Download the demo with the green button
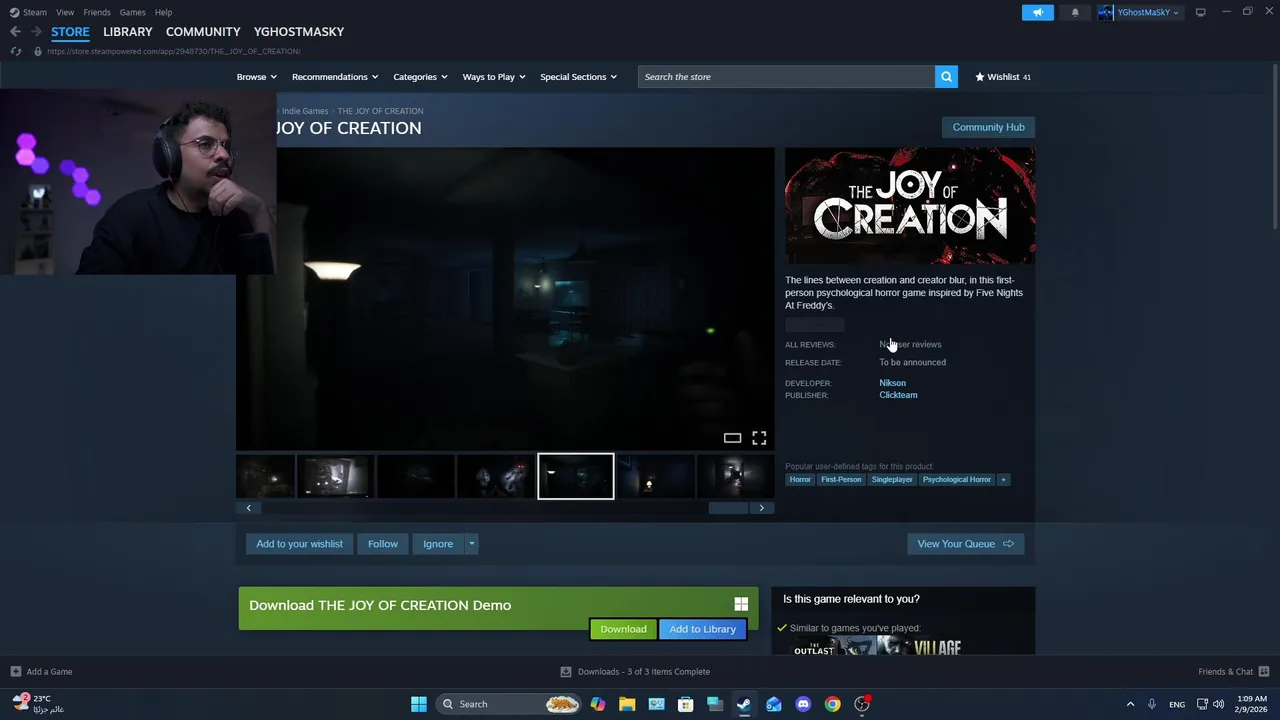 click(x=623, y=629)
